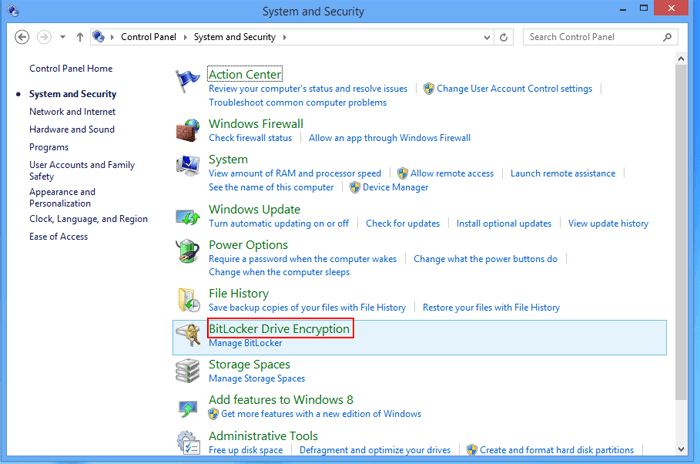Viewport: 700px width, 464px height.
Task: Open BitLocker Drive Encryption
Action: coord(279,329)
